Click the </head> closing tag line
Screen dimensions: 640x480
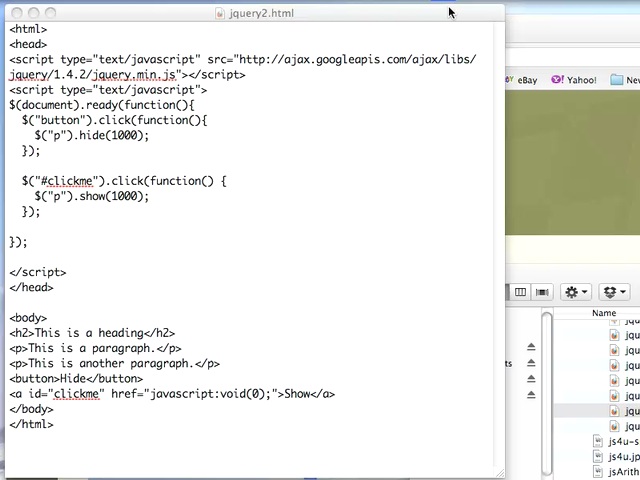click(x=31, y=287)
